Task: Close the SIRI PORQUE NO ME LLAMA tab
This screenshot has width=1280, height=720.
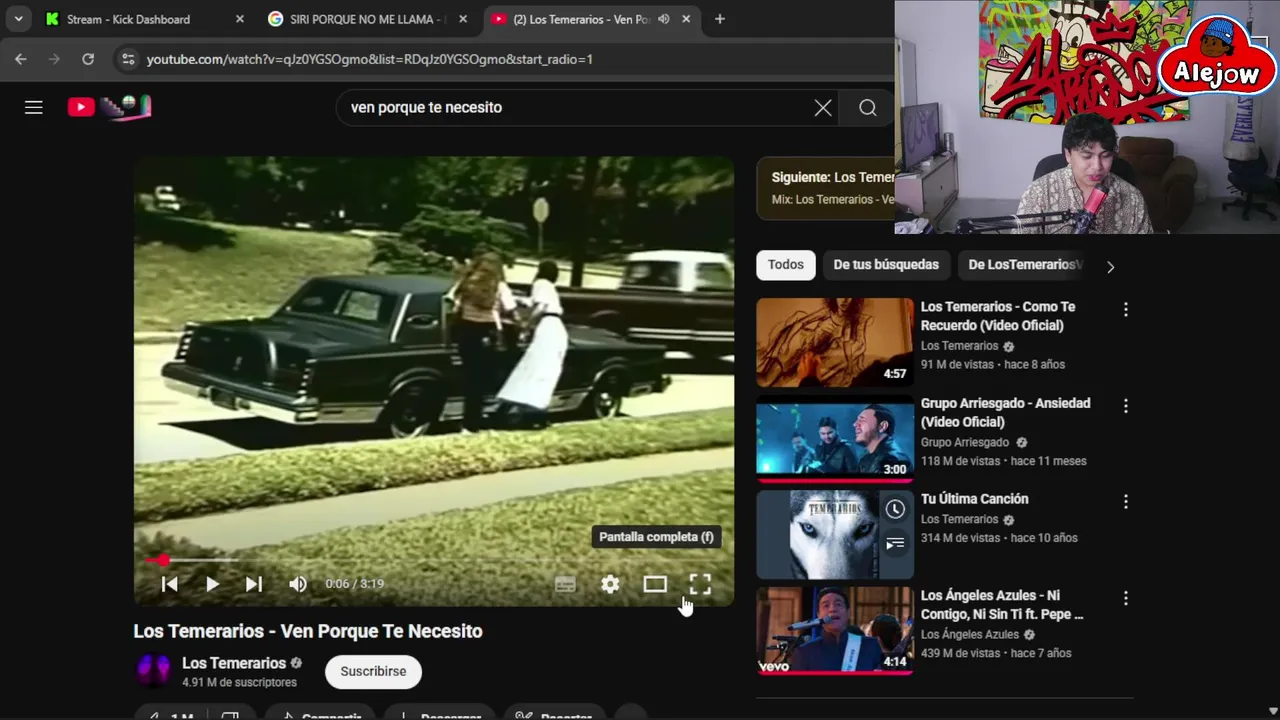Action: [x=462, y=19]
